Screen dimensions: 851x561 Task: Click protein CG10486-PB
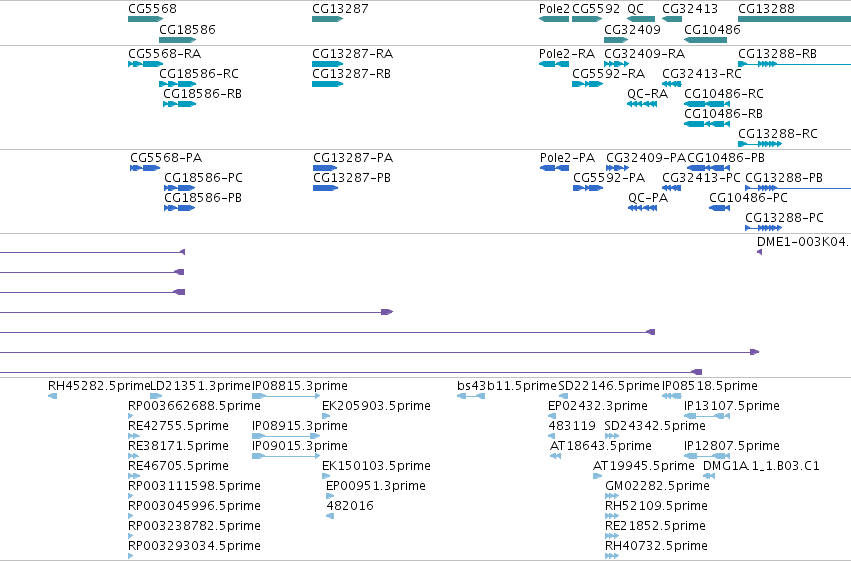coord(726,158)
